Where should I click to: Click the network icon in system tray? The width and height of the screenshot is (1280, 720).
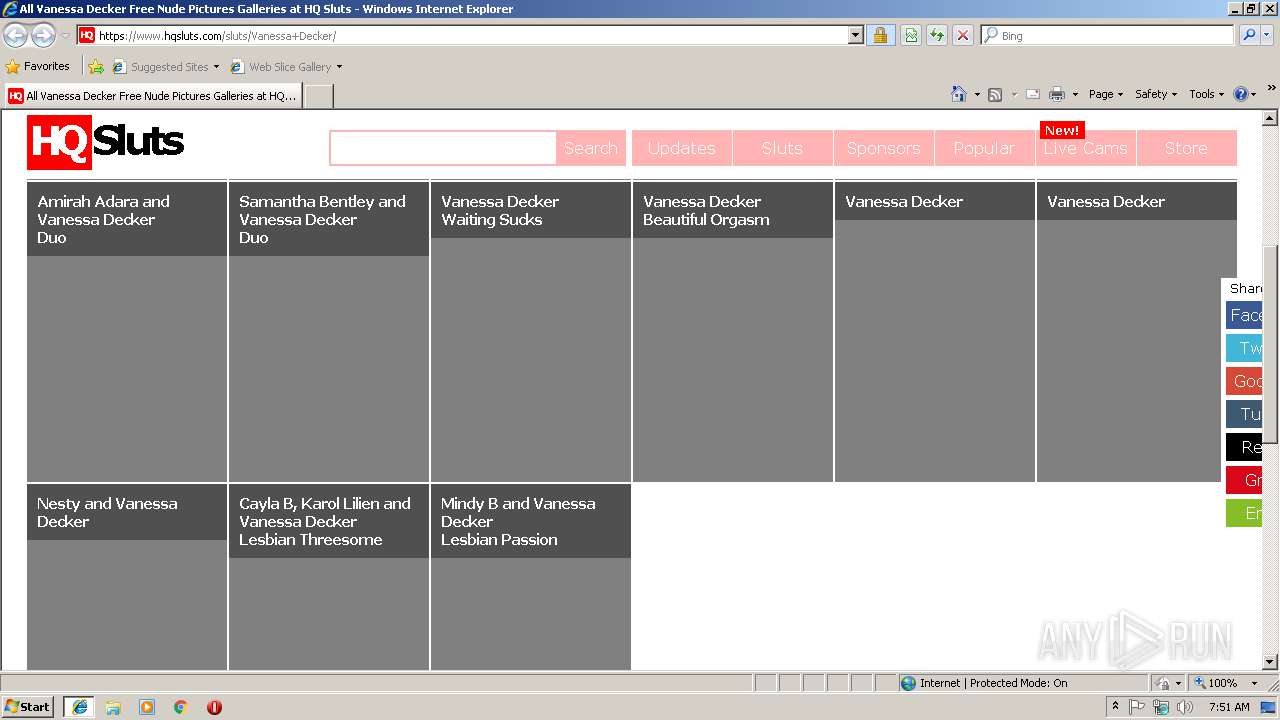point(1161,707)
